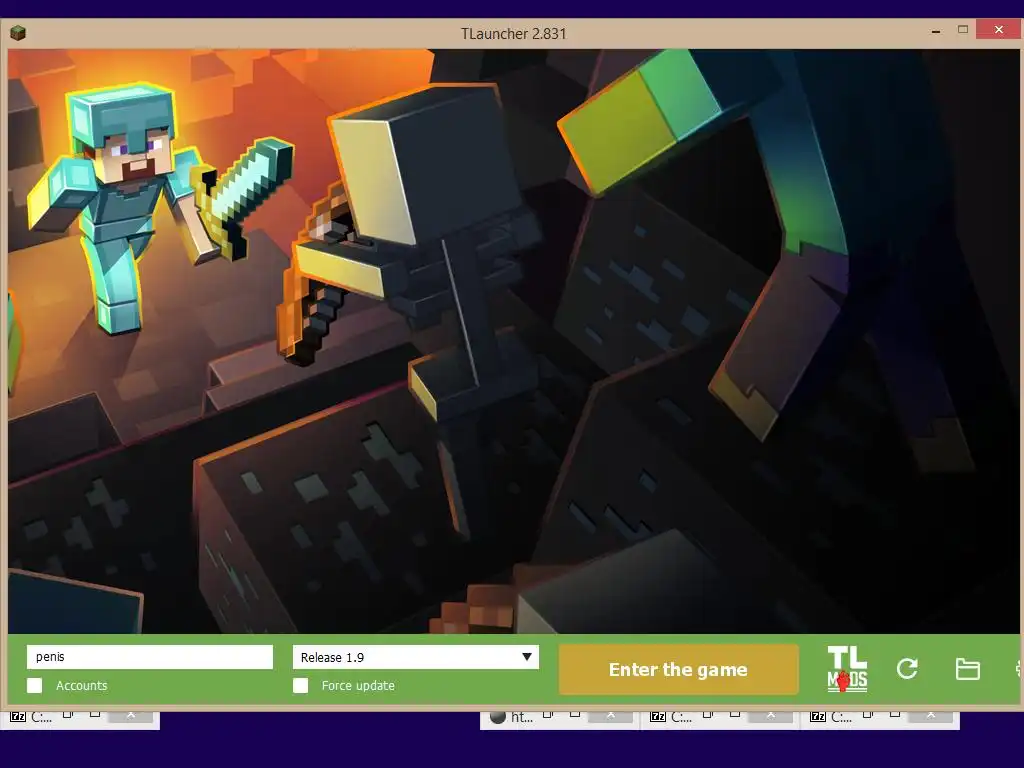This screenshot has width=1024, height=768.
Task: Minimize the TLauncher window
Action: pos(936,31)
